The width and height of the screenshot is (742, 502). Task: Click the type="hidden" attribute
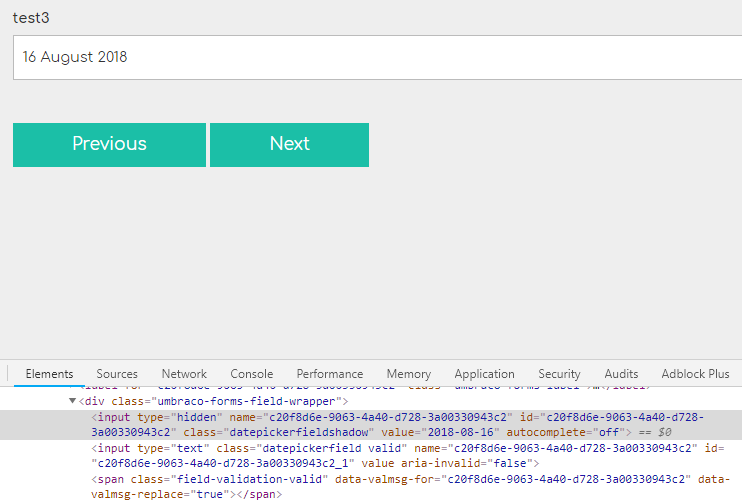click(180, 417)
